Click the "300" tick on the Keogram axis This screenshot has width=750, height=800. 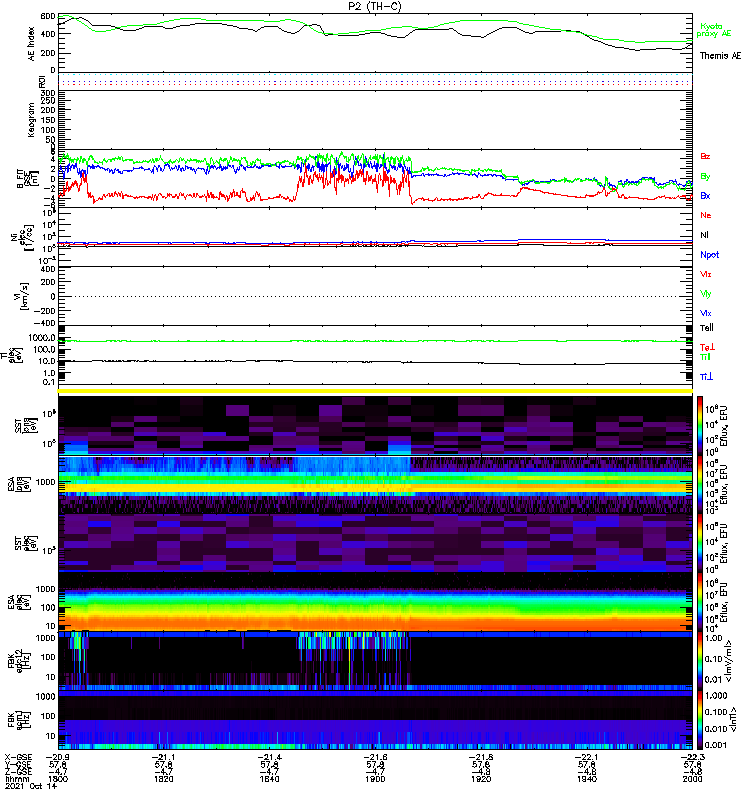[48, 93]
